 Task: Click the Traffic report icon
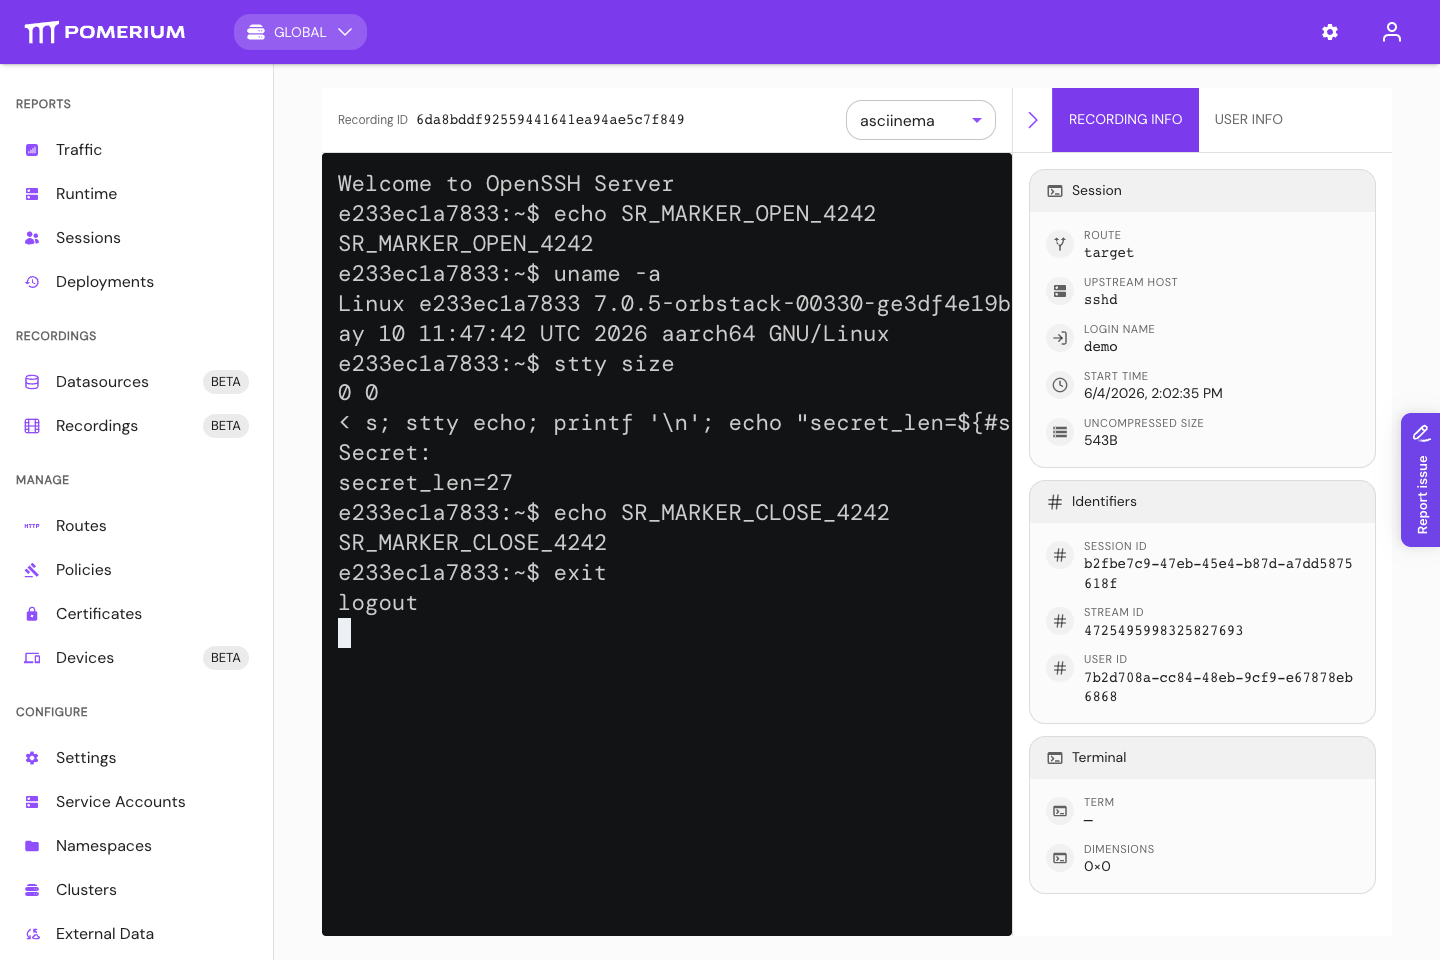[x=32, y=150]
